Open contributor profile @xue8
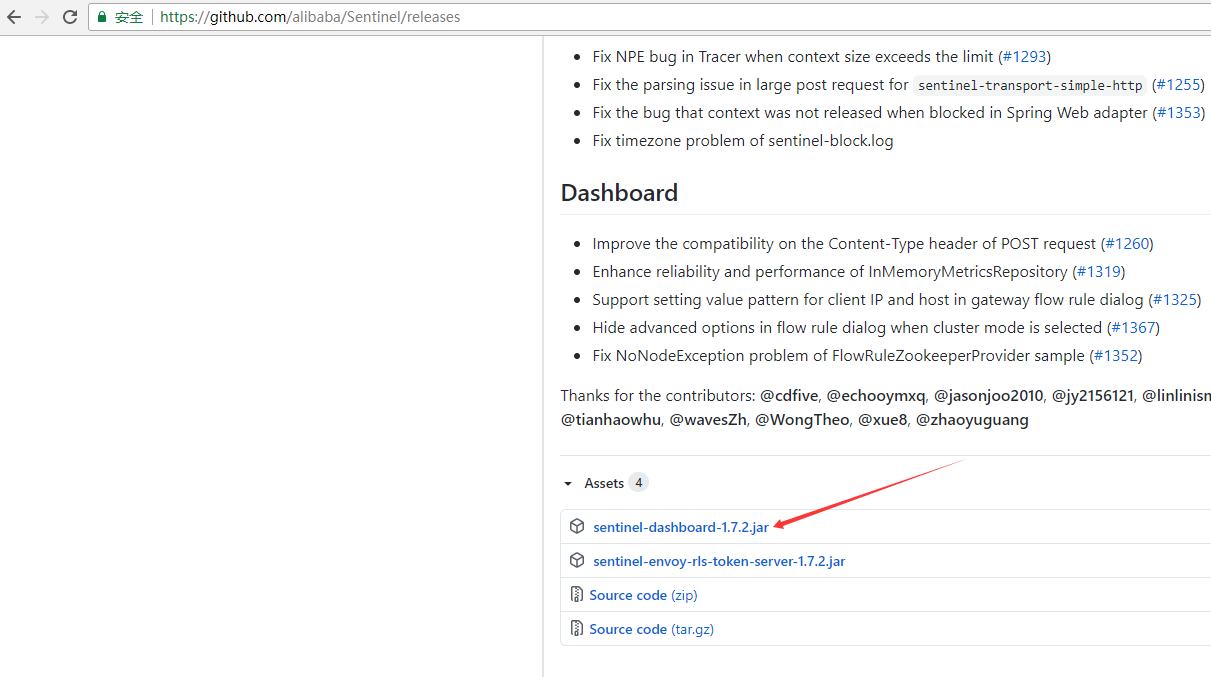 (x=882, y=420)
